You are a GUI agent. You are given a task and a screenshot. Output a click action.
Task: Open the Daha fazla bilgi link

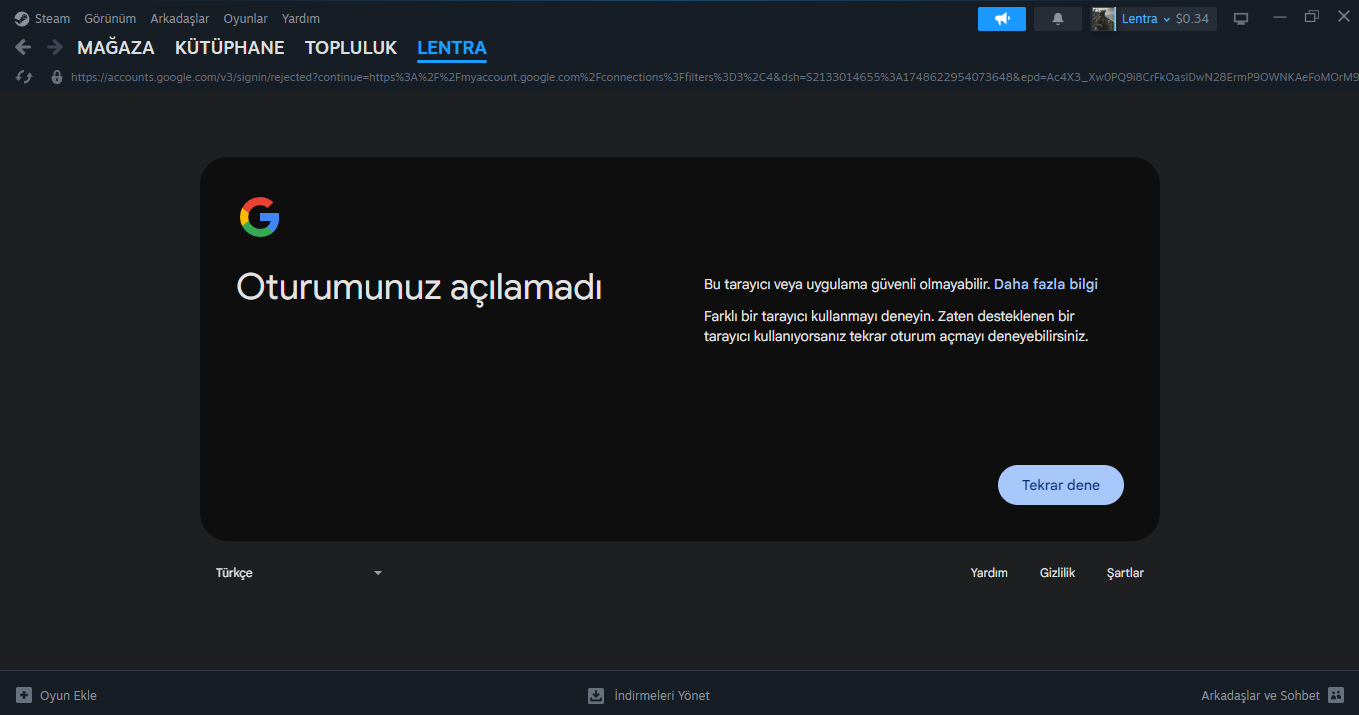coord(1046,285)
